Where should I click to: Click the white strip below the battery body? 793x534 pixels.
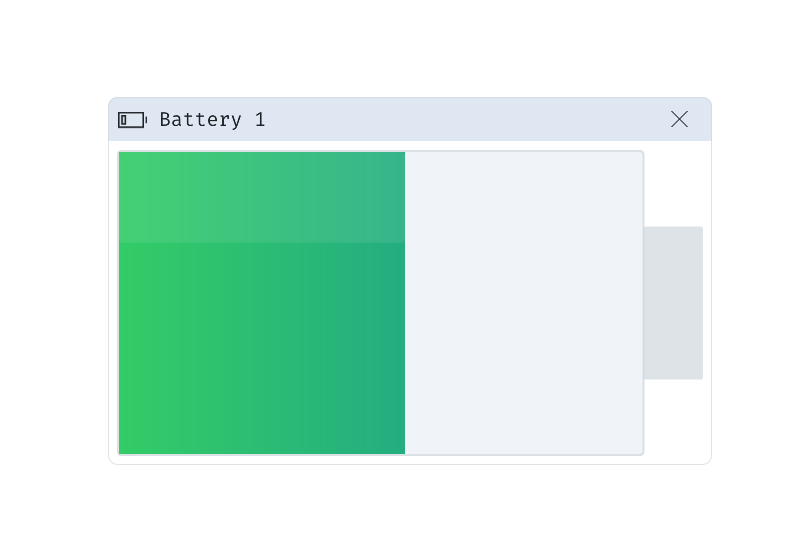coord(380,460)
